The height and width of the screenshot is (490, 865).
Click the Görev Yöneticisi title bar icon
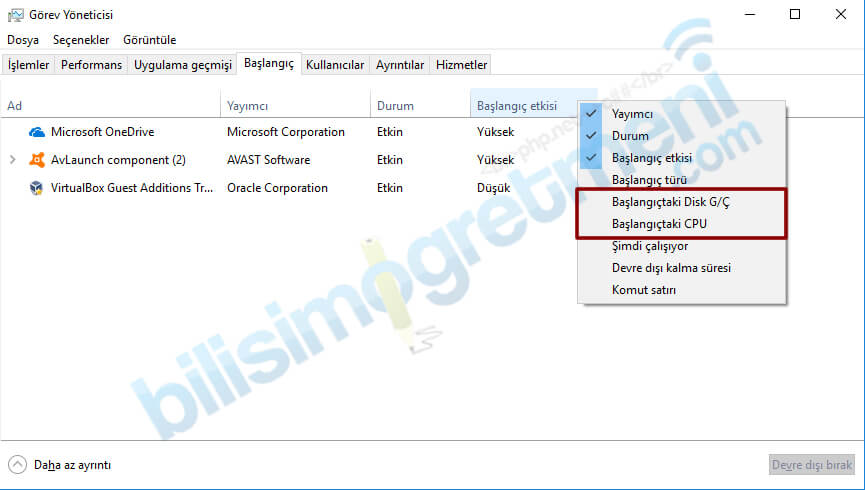[17, 15]
